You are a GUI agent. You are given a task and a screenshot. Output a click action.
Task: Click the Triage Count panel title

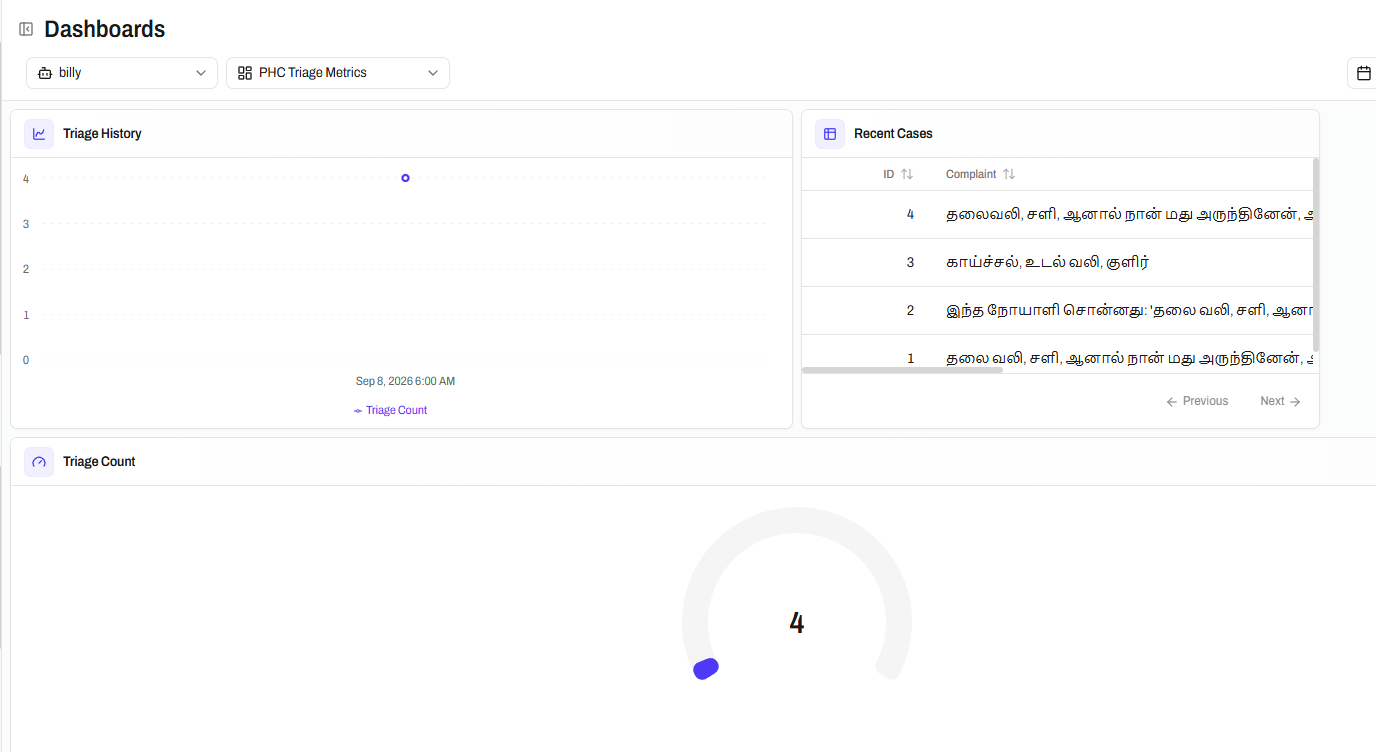(99, 462)
